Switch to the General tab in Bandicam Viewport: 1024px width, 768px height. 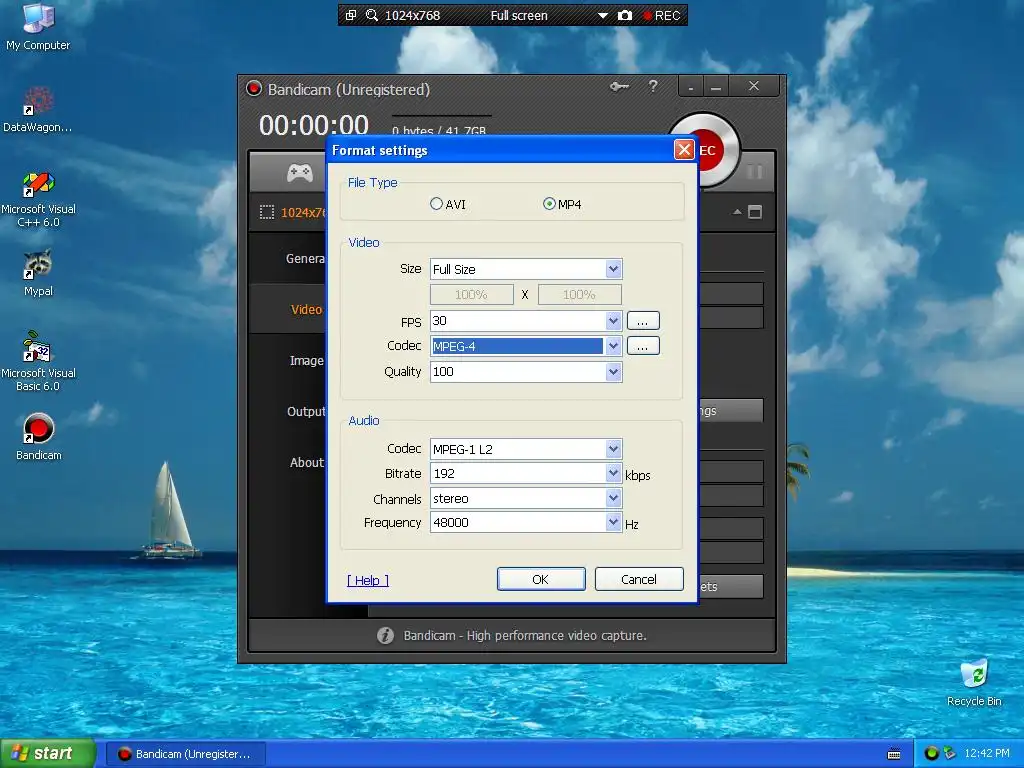(x=305, y=259)
